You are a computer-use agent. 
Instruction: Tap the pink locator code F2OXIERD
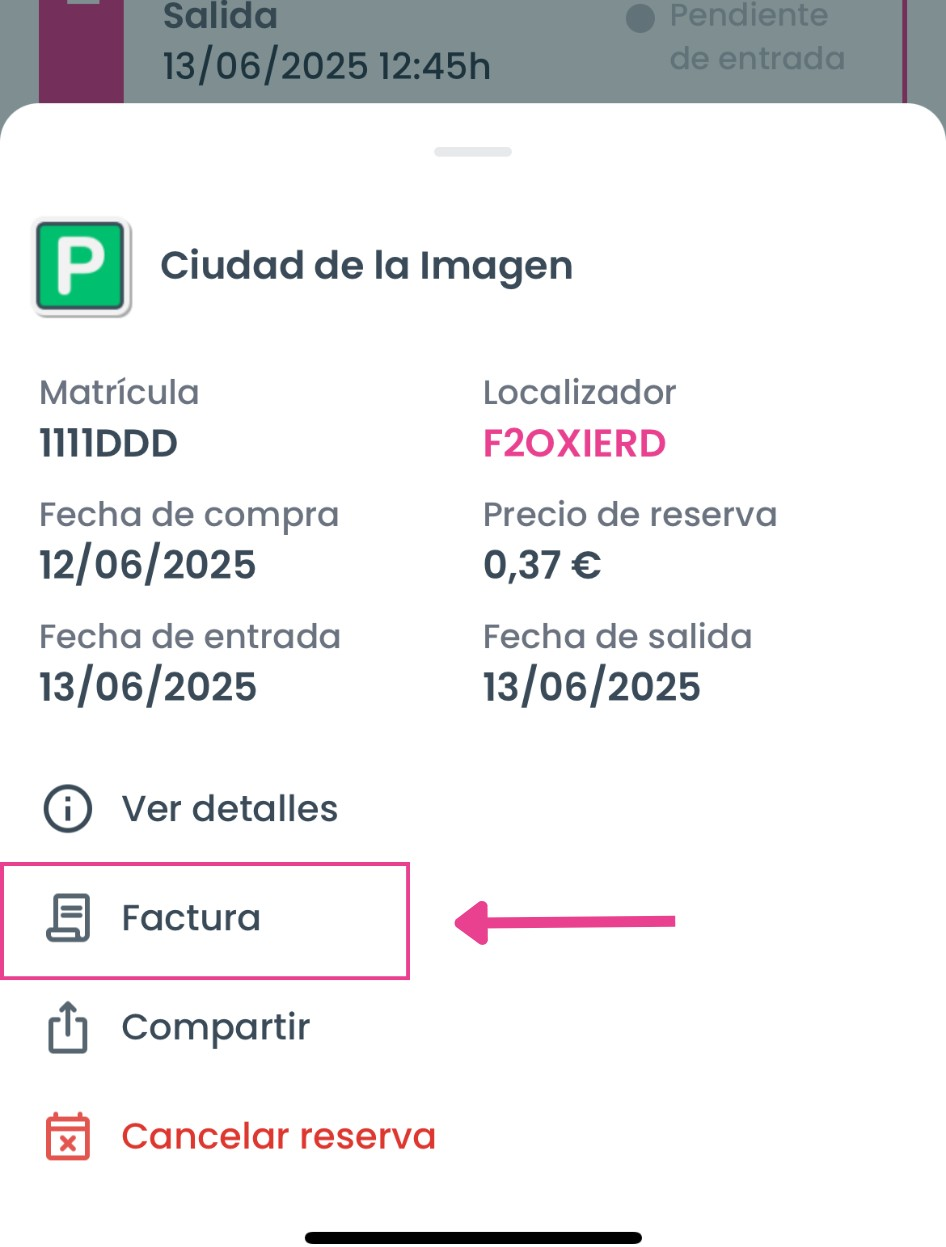click(x=574, y=443)
